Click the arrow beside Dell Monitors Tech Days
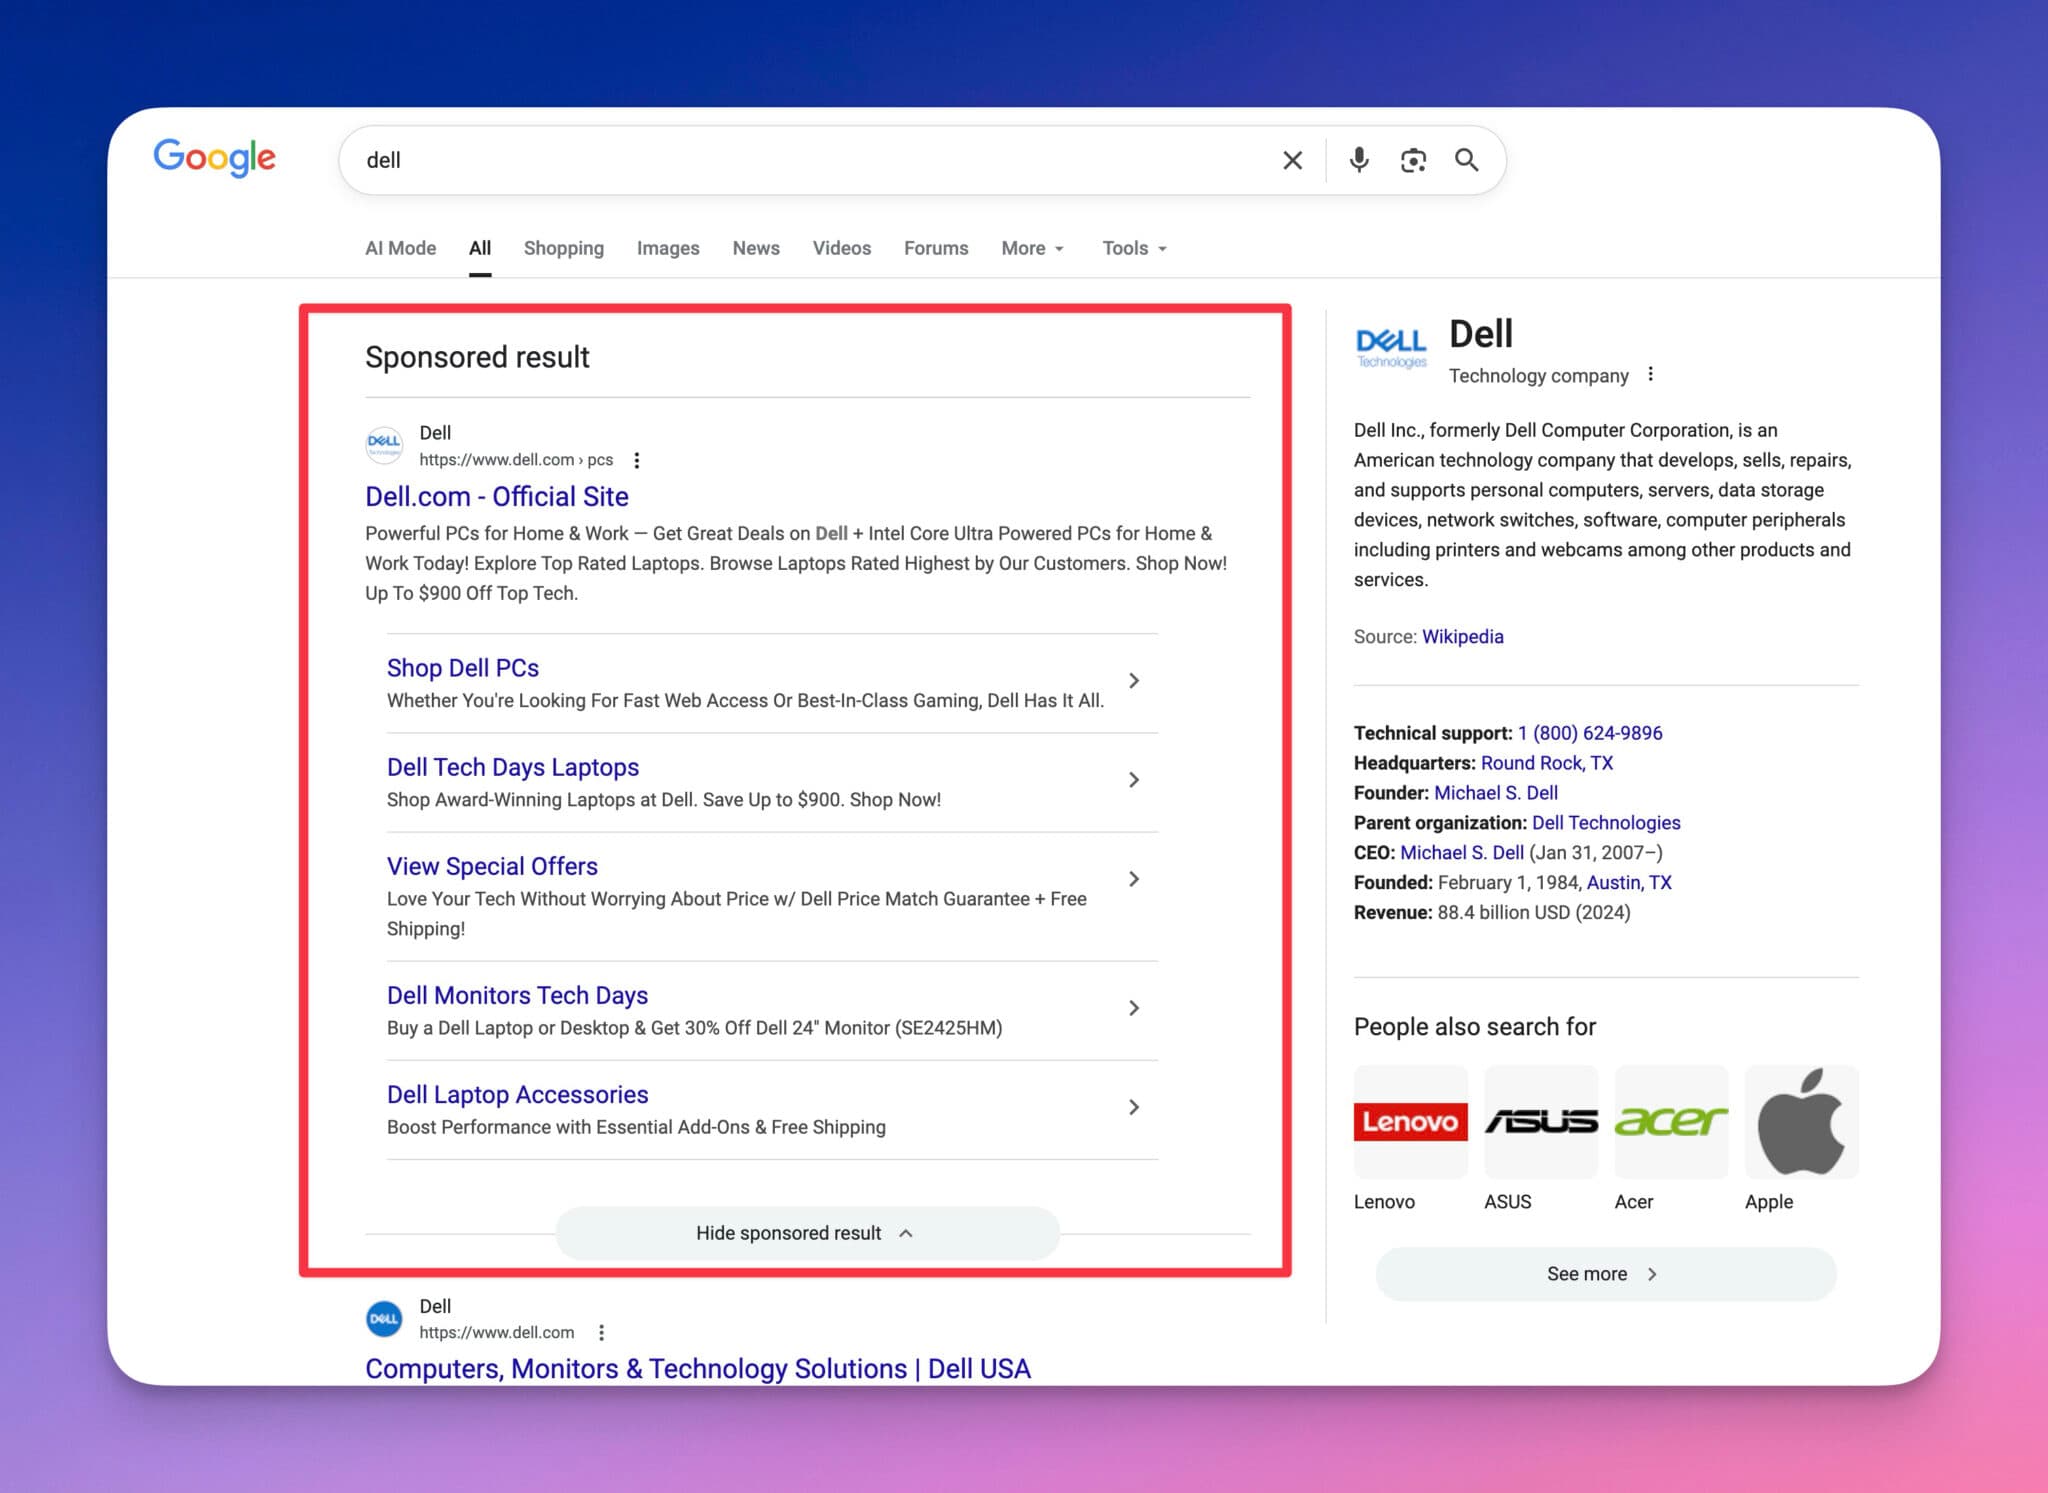The height and width of the screenshot is (1493, 2048). click(x=1134, y=1008)
